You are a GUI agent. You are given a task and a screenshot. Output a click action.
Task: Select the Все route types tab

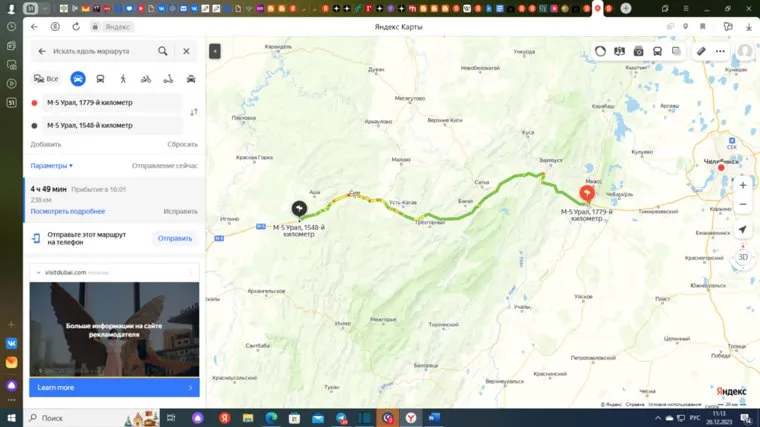(46, 78)
